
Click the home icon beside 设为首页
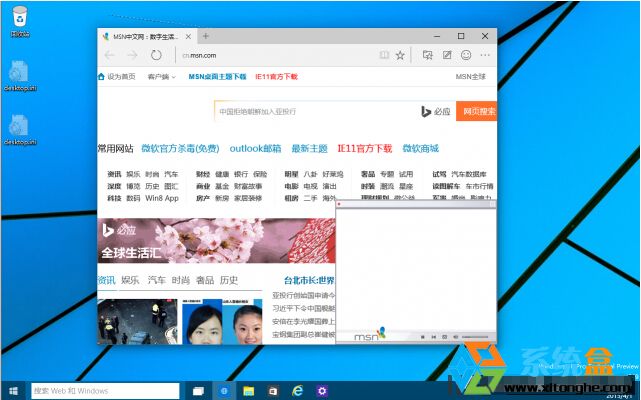tap(101, 76)
